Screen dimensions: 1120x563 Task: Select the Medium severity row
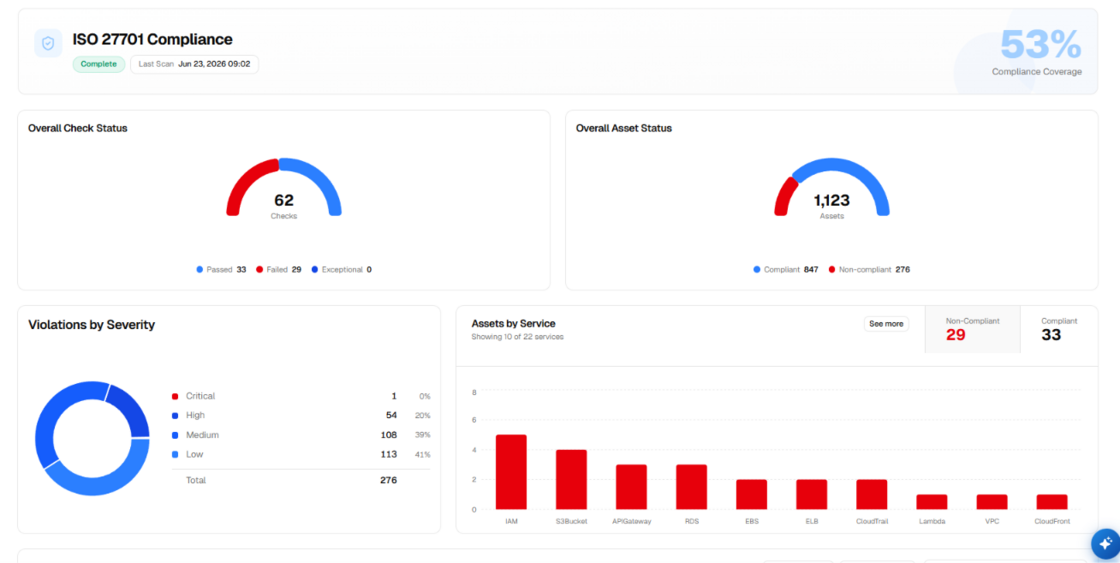coord(301,435)
